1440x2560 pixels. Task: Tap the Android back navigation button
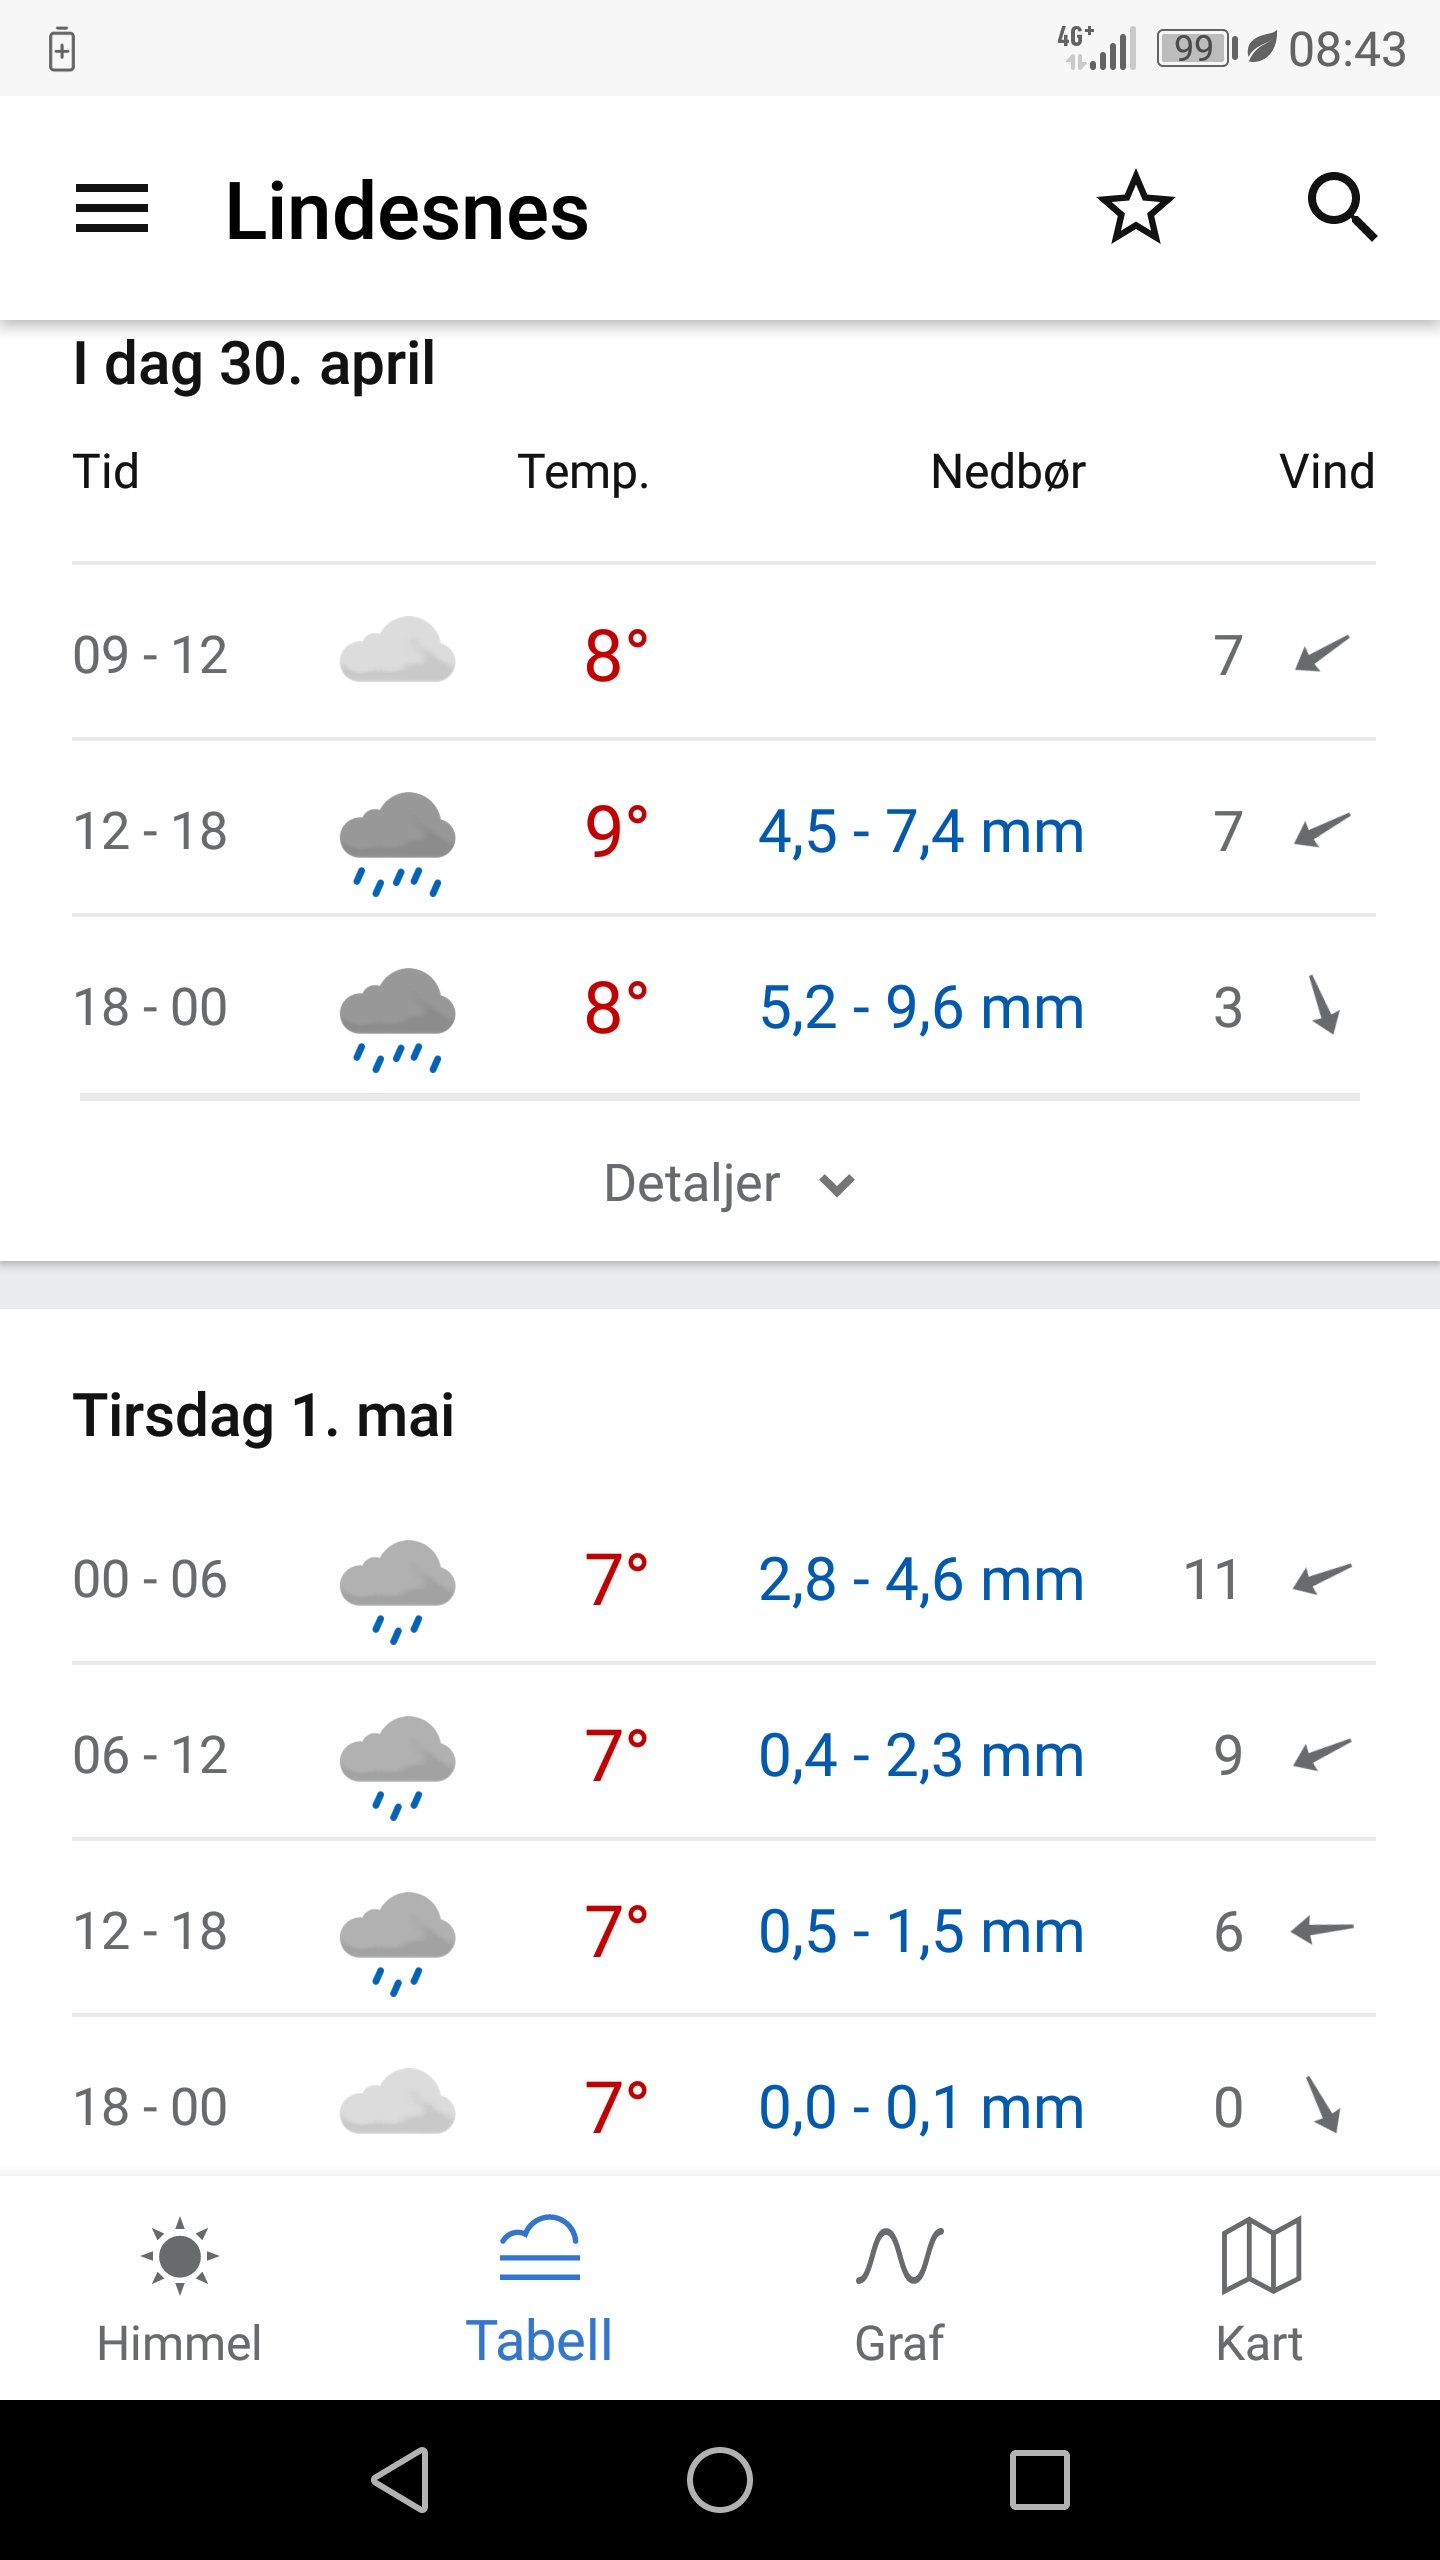pos(401,2480)
